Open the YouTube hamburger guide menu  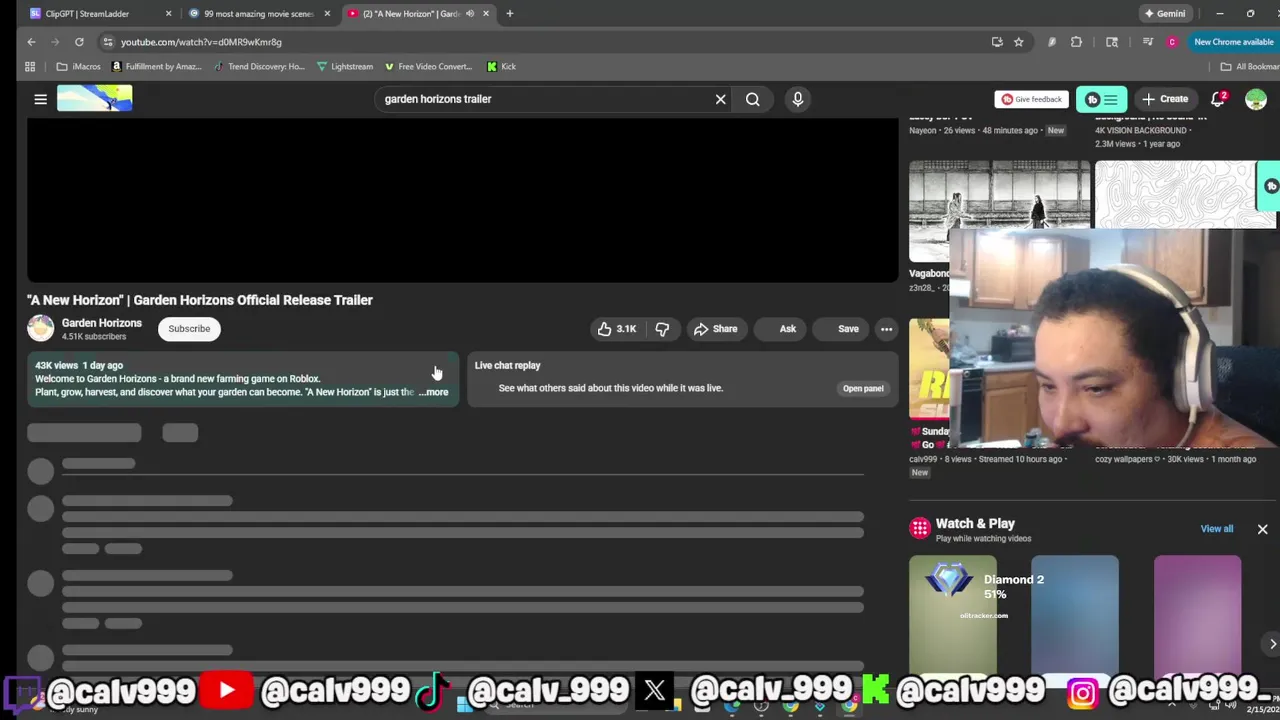click(x=40, y=99)
